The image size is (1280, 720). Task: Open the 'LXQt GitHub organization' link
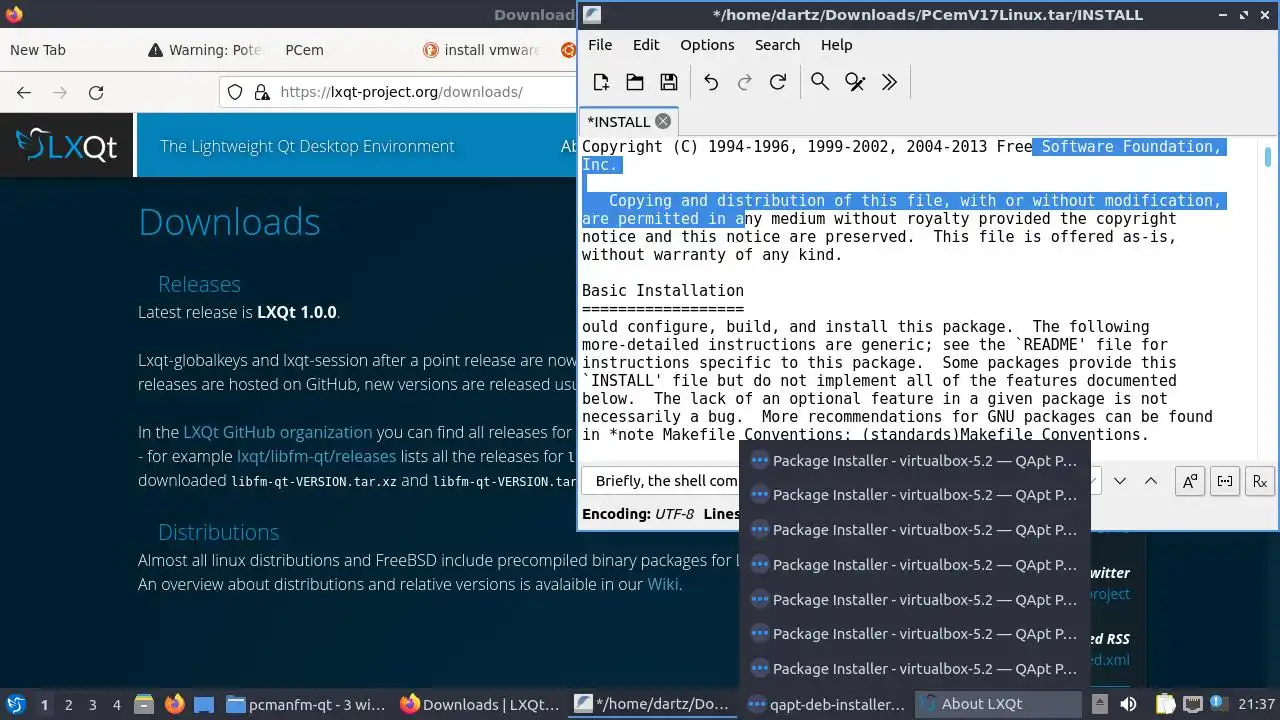tap(277, 432)
